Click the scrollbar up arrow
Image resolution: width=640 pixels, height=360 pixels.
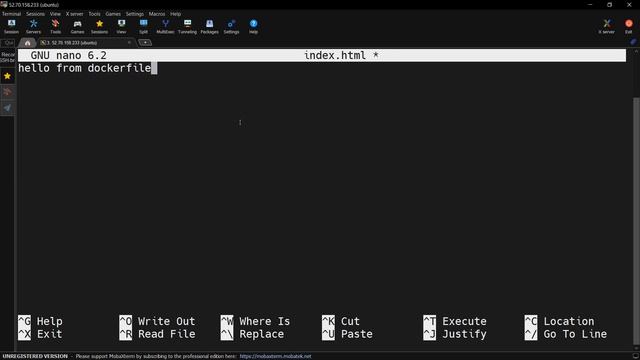pyautogui.click(x=636, y=51)
